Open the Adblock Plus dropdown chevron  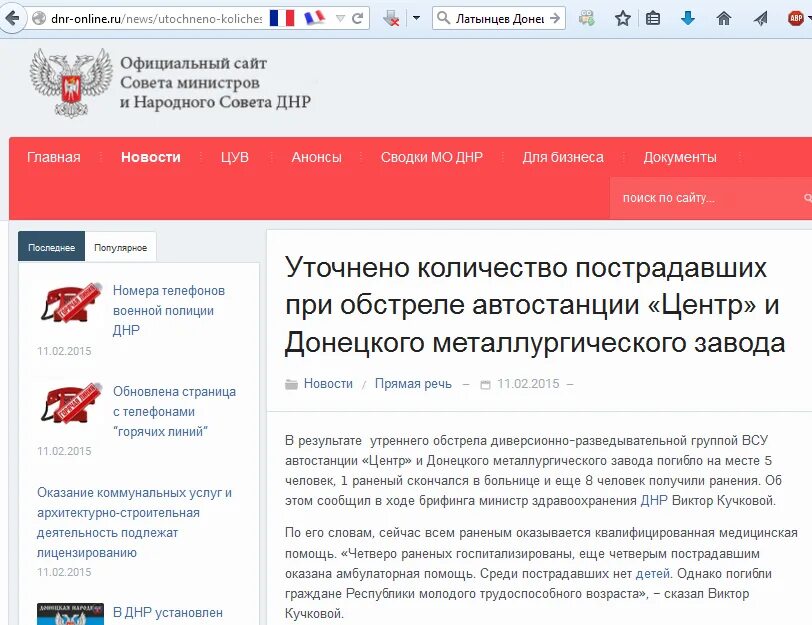(x=809, y=18)
